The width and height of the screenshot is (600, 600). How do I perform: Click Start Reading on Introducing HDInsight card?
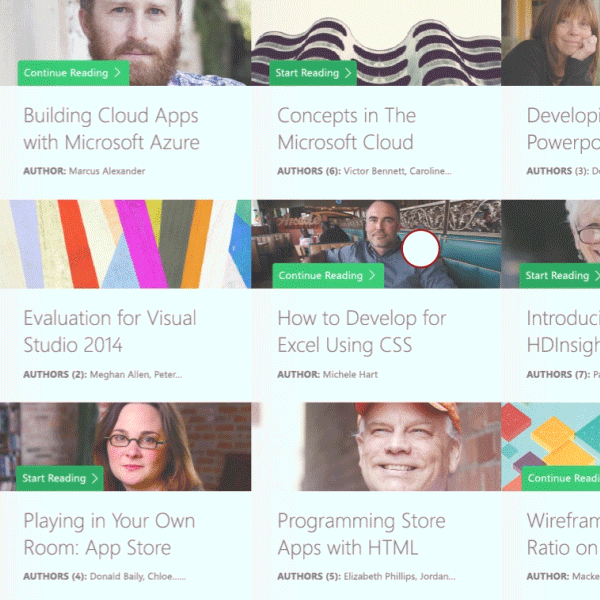[559, 275]
